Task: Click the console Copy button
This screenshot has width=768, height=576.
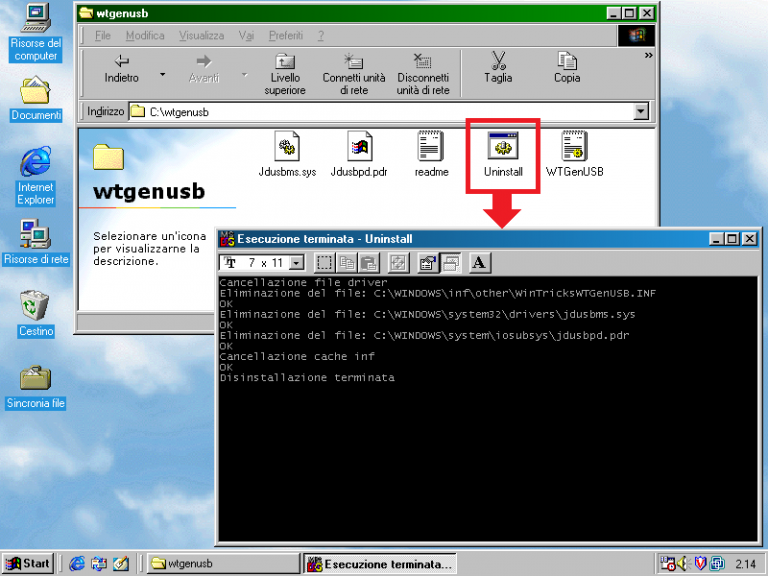Action: 347,263
